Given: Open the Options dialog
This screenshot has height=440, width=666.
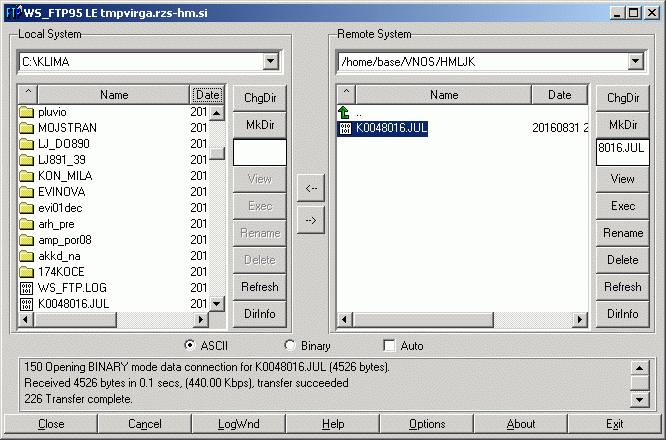Looking at the screenshot, I should [x=427, y=424].
